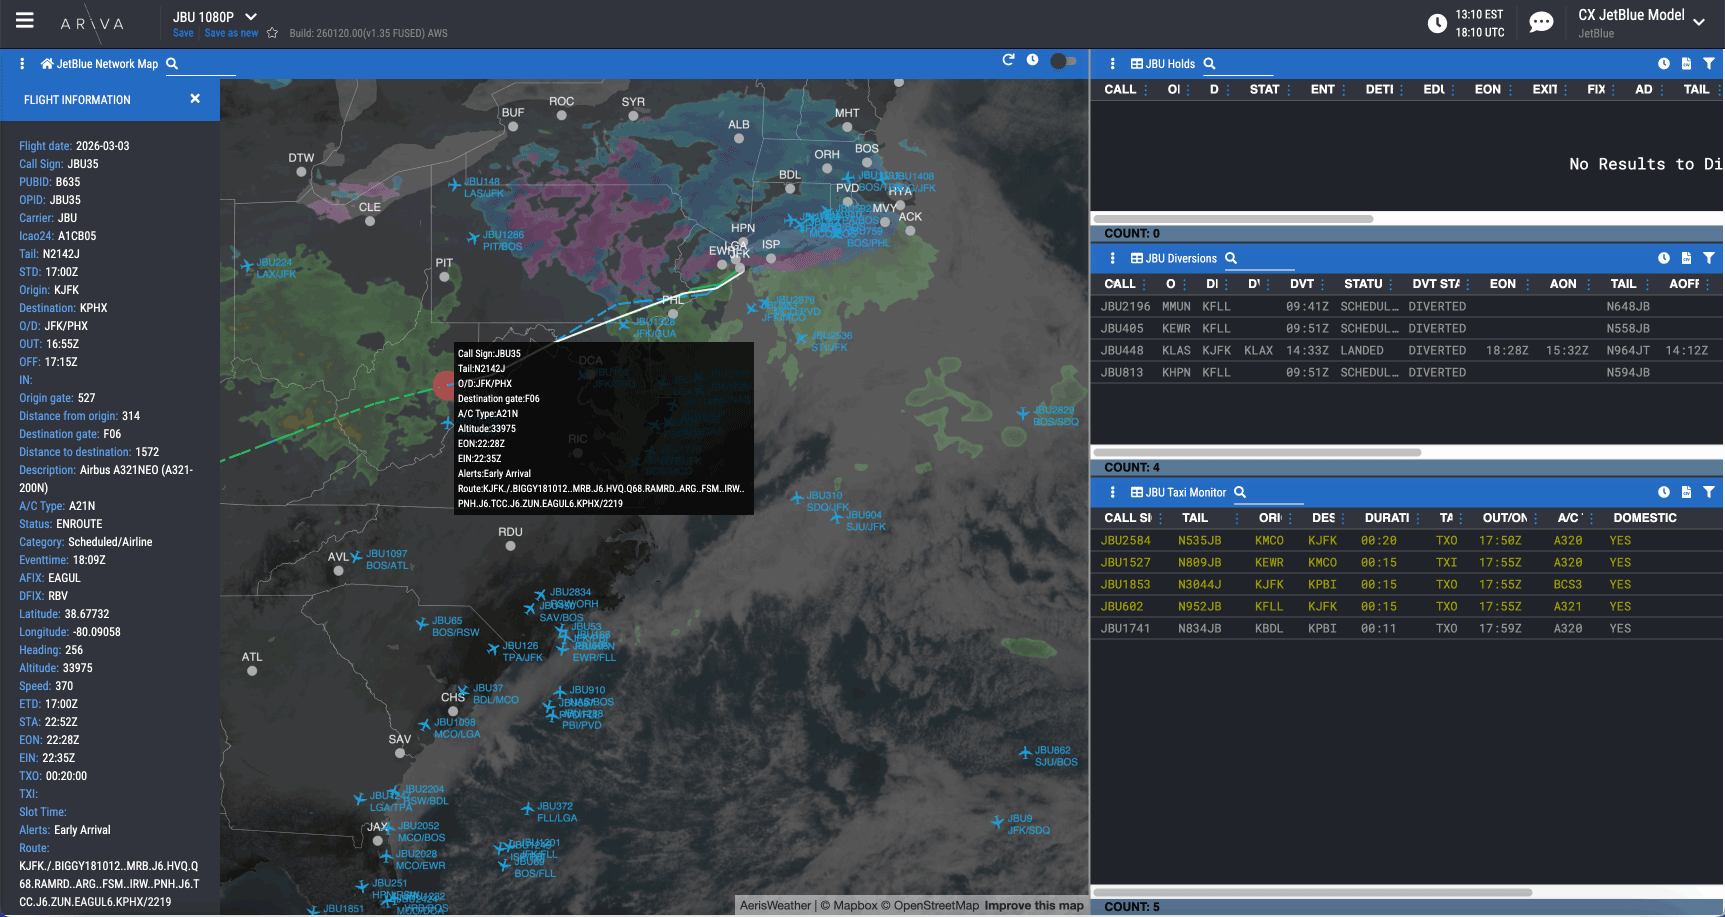Open the hamburger main menu
The height and width of the screenshot is (917, 1725).
coord(25,21)
